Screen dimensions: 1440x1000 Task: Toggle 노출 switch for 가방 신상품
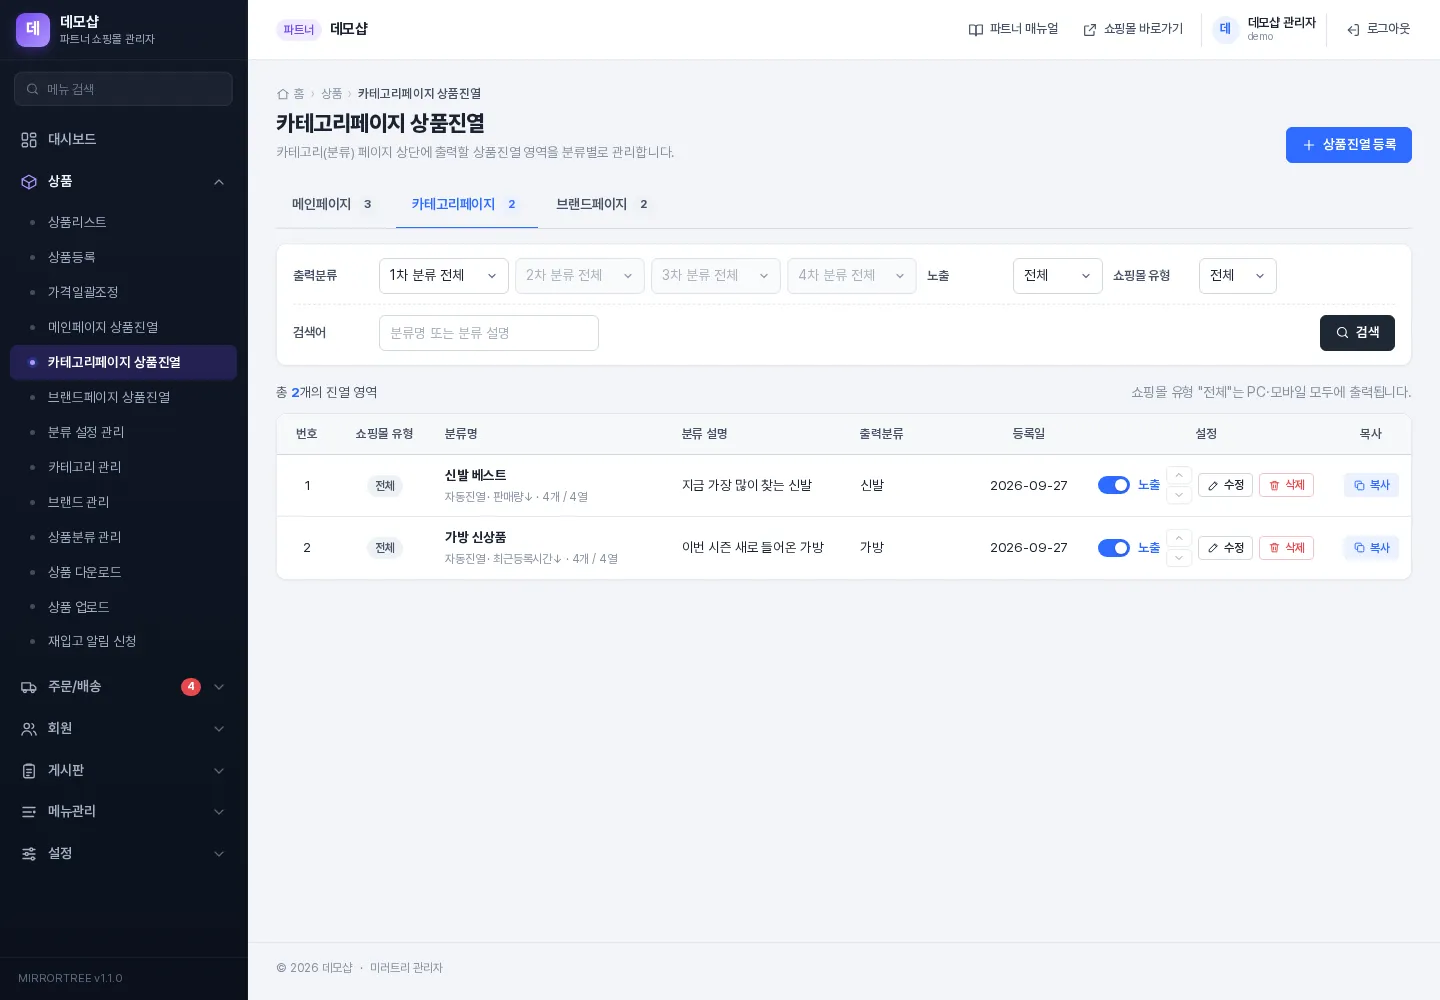pos(1114,548)
